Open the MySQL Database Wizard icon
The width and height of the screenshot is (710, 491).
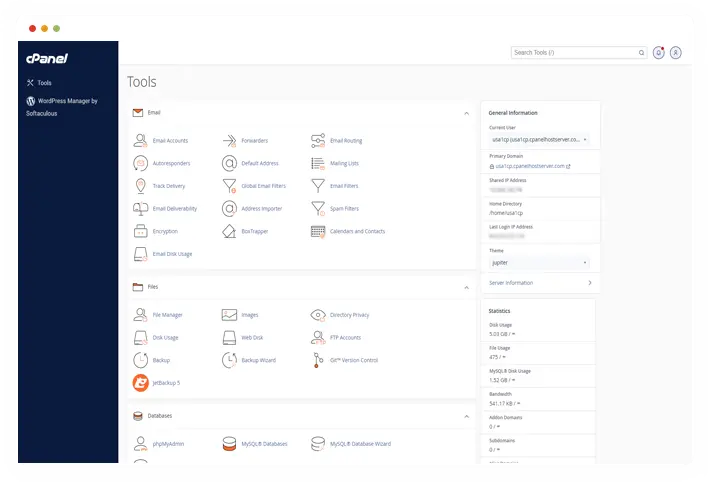coord(318,444)
